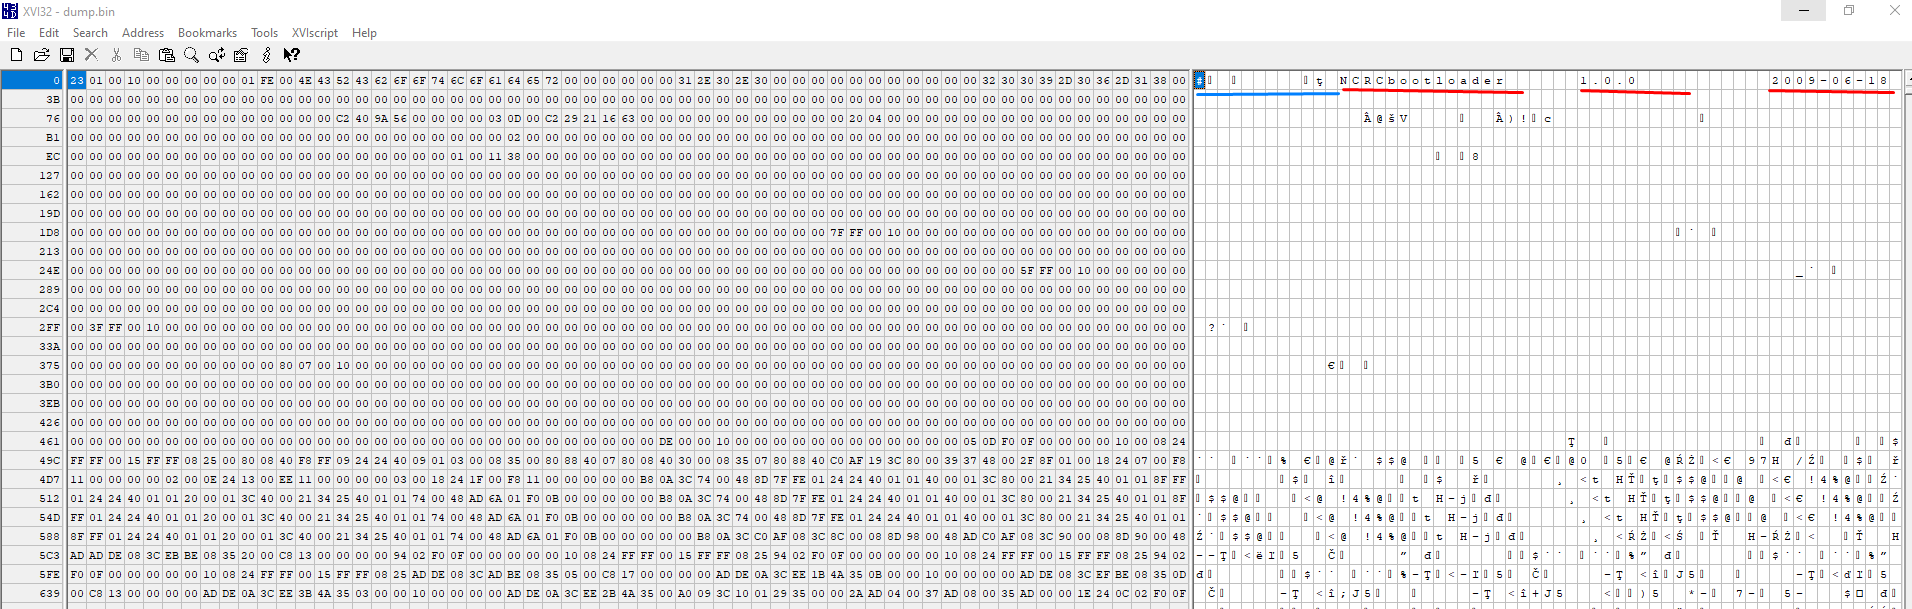Save file using the floppy disk icon
This screenshot has height=609, width=1912.
tap(66, 55)
